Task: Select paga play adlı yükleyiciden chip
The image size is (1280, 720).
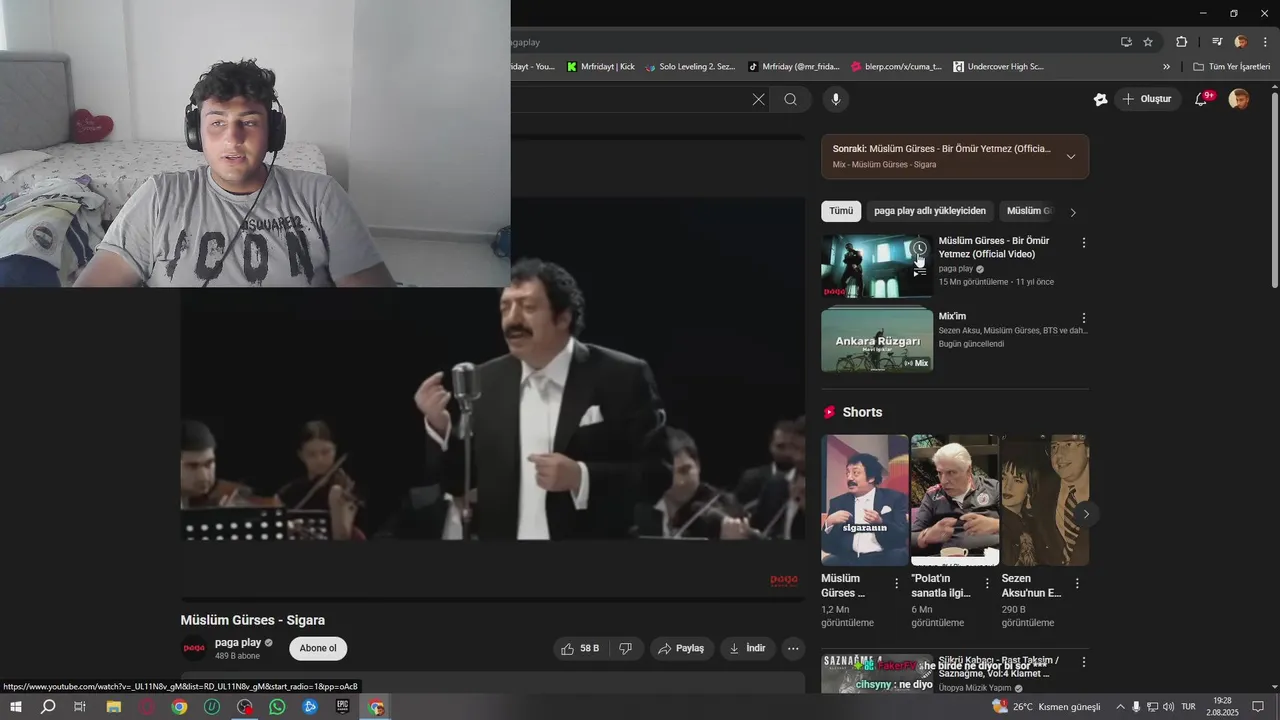Action: [930, 211]
